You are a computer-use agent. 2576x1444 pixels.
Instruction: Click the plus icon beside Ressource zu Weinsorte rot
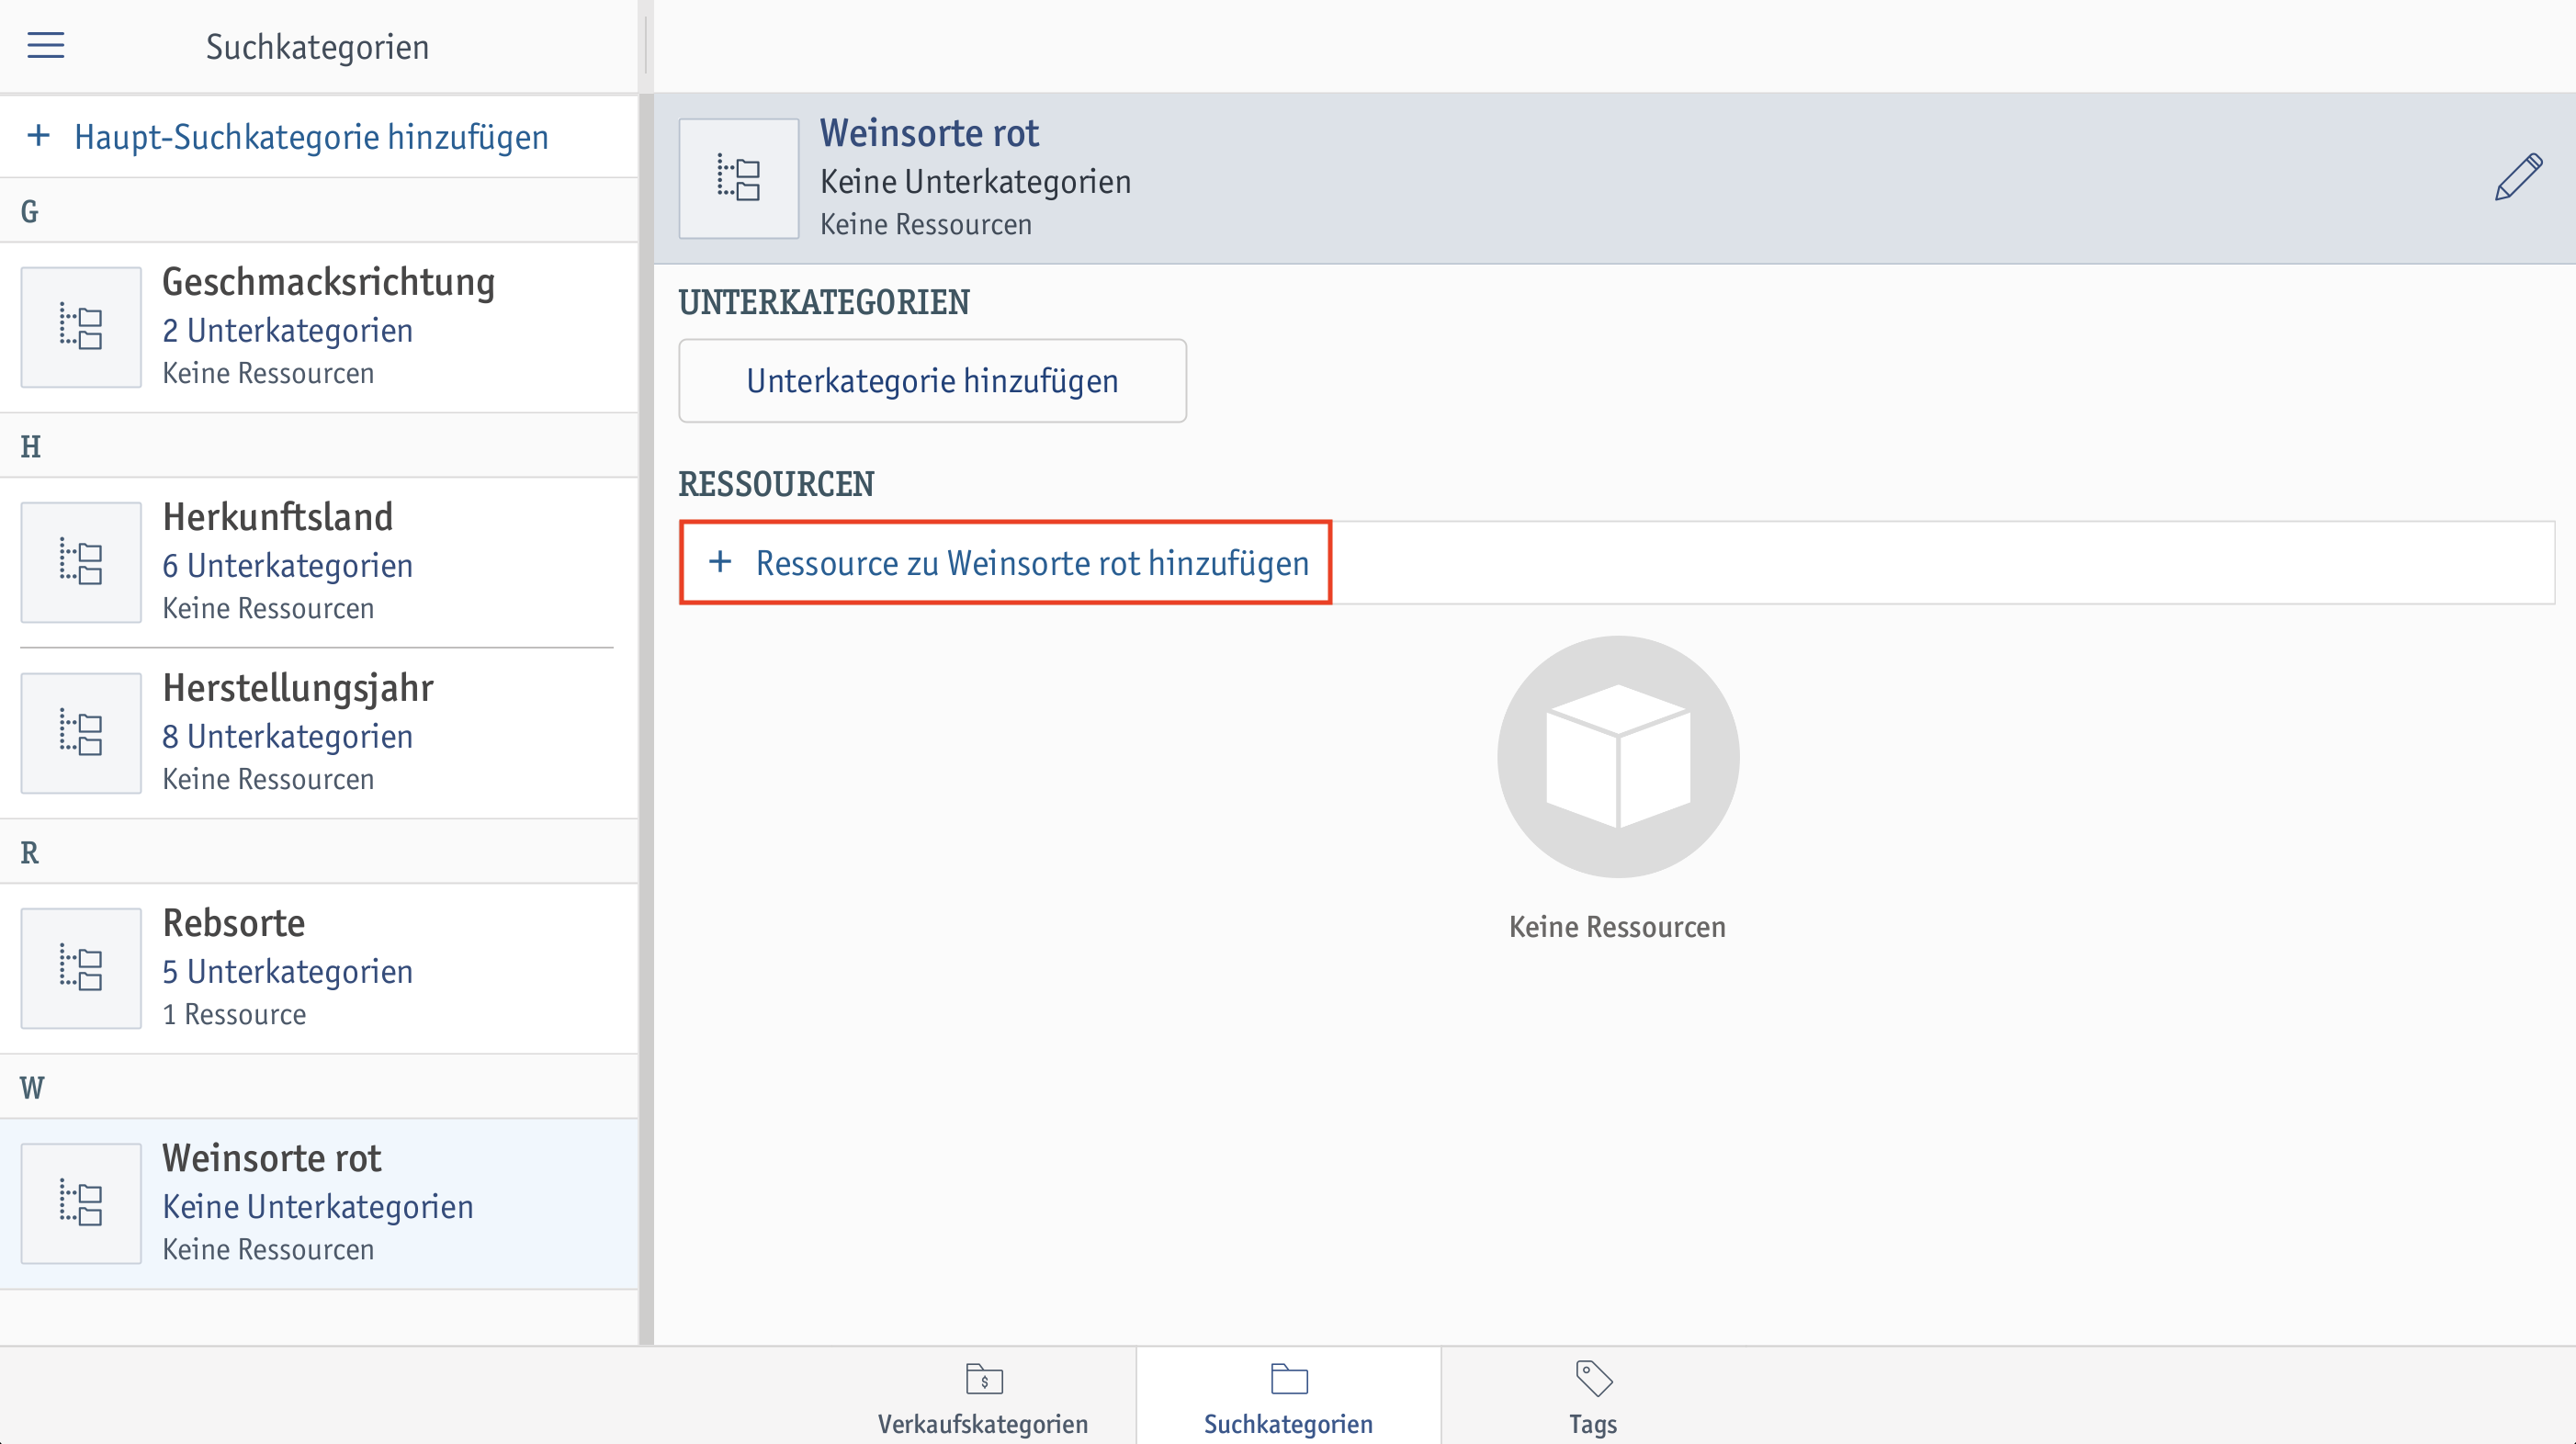click(720, 562)
